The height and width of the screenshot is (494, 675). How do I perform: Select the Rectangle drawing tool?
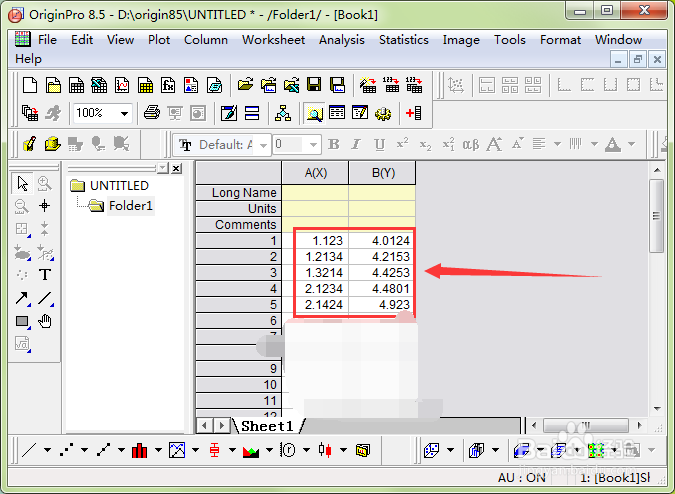tap(22, 321)
